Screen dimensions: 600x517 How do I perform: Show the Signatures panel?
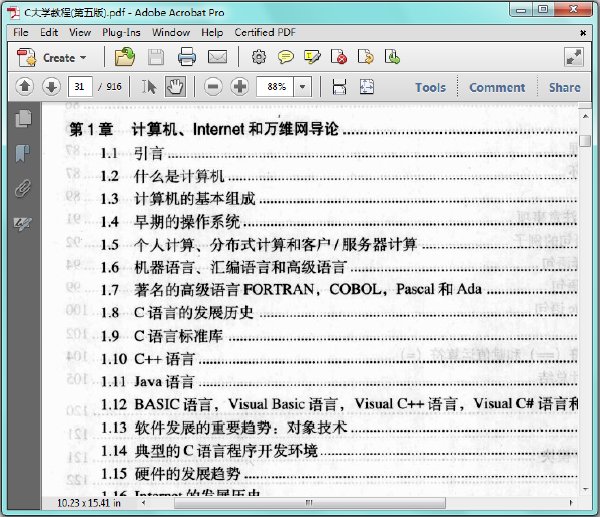click(23, 224)
